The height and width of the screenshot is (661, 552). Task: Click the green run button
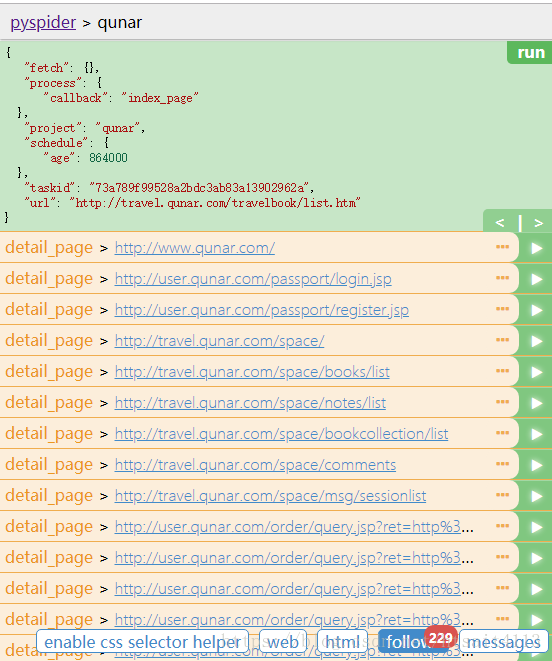[530, 53]
